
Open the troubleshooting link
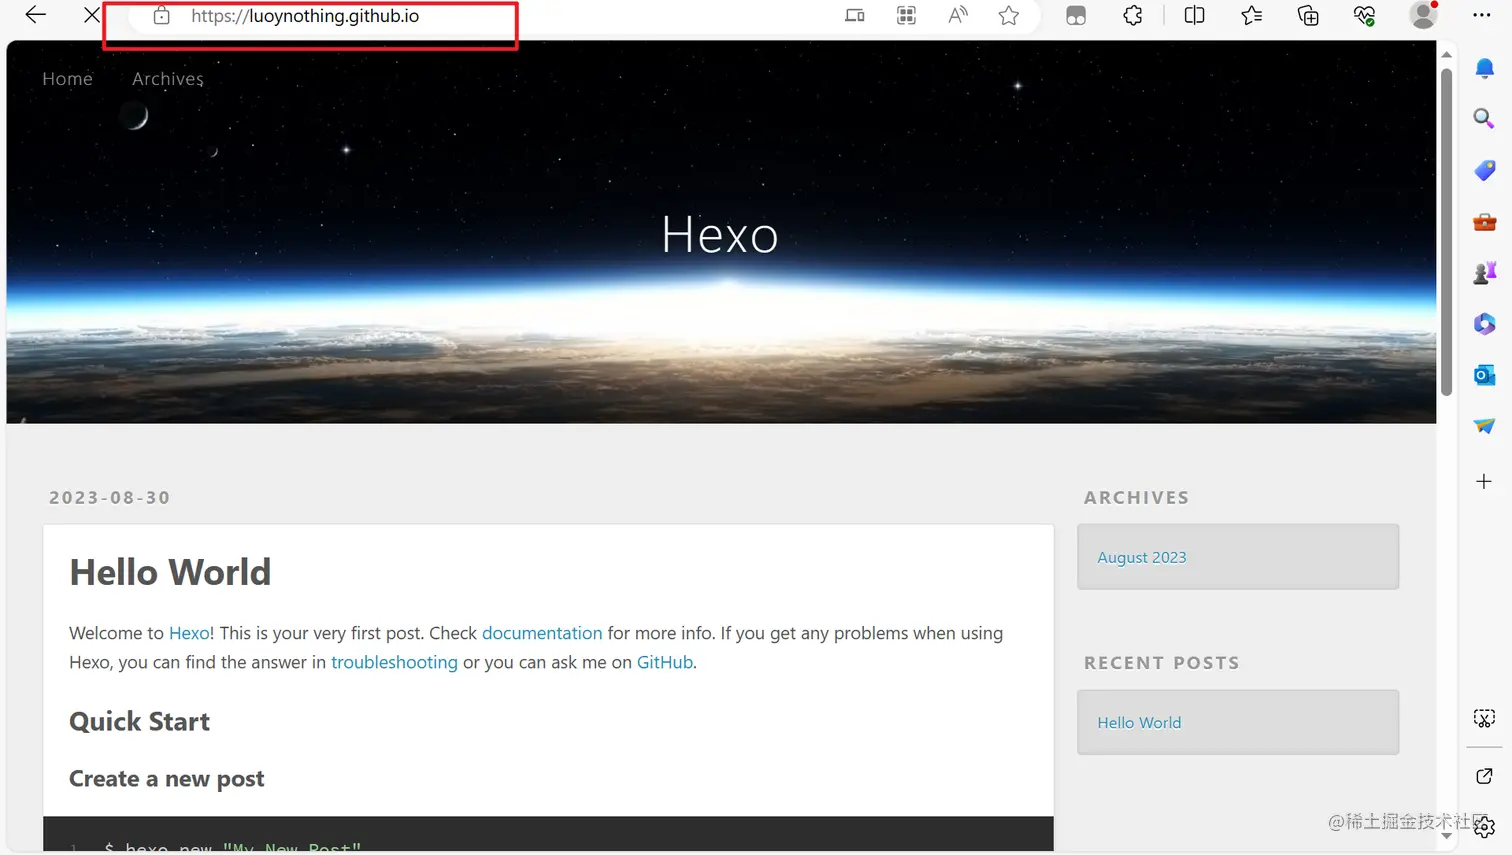tap(394, 662)
